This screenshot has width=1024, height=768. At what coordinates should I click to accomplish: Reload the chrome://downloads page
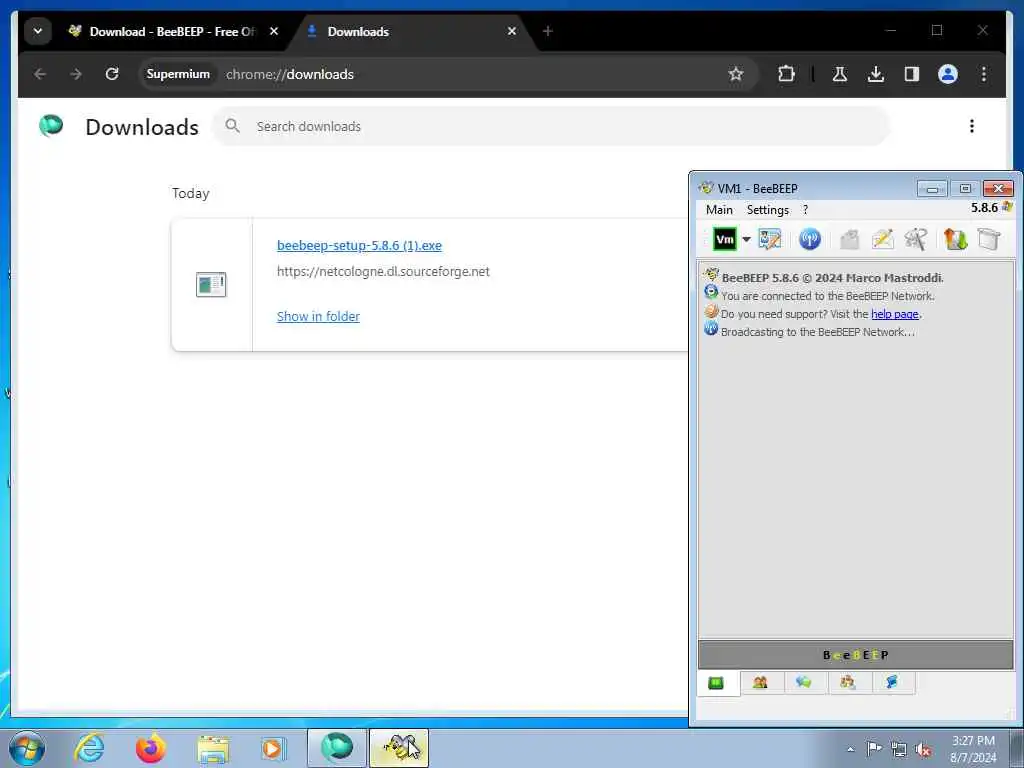[x=112, y=74]
